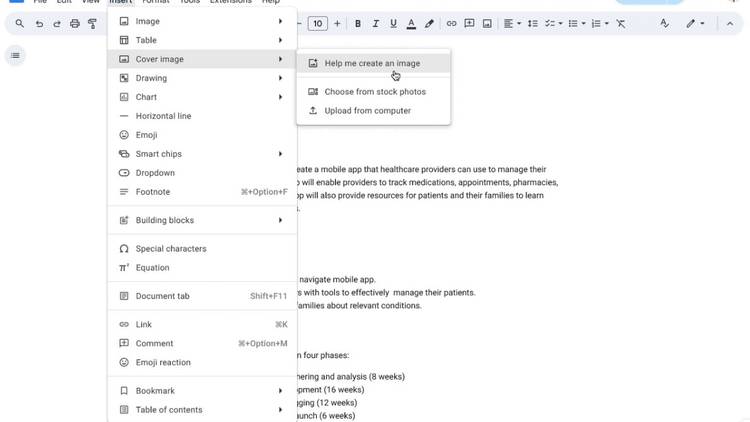Click the insert link toolbar icon
Image resolution: width=750 pixels, height=422 pixels.
[451, 23]
